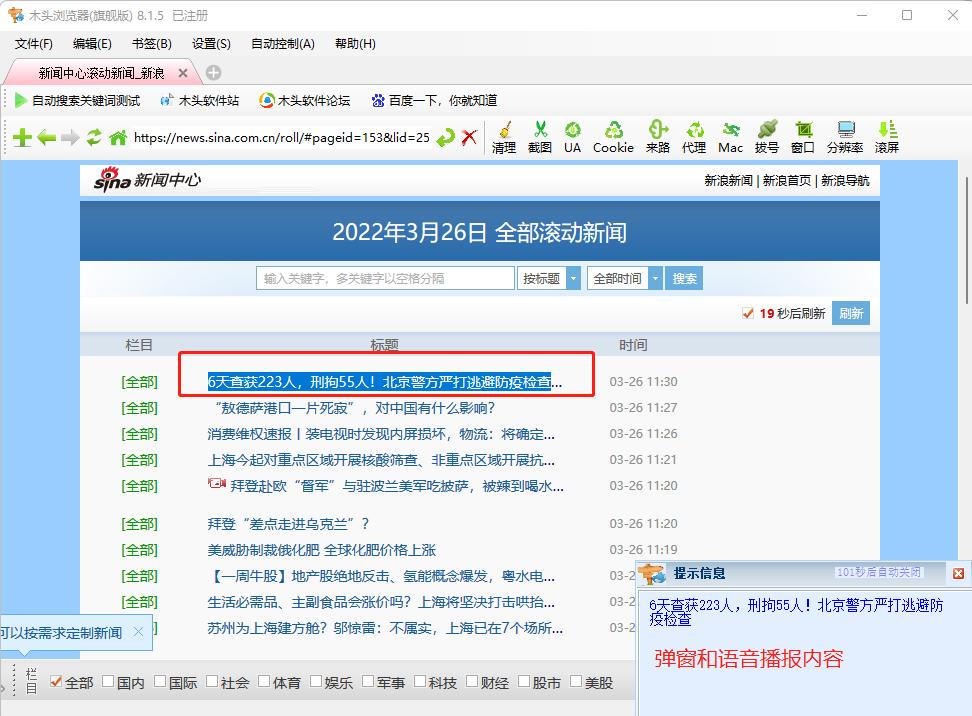972x716 pixels.
Task: Uncheck the 全部 category checkbox
Action: click(x=55, y=682)
